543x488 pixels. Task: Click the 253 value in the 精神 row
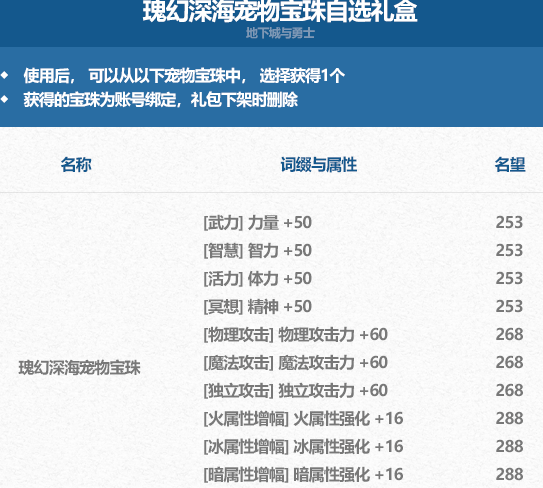[509, 307]
